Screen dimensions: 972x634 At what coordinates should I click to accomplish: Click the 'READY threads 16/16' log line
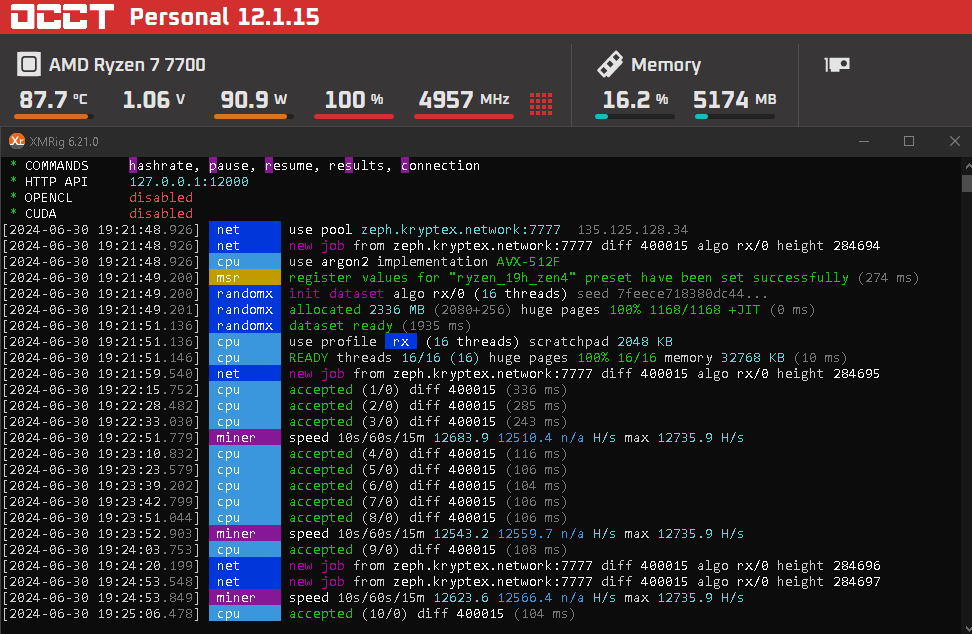coord(567,358)
